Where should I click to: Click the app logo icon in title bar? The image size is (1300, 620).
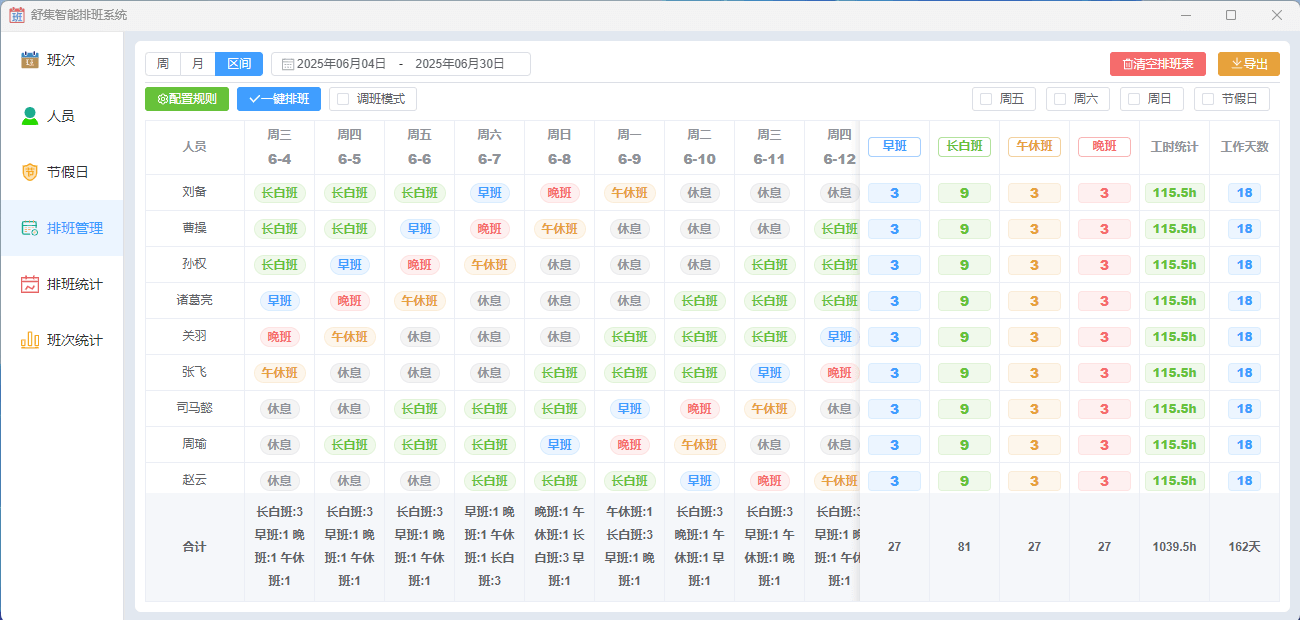coord(17,15)
